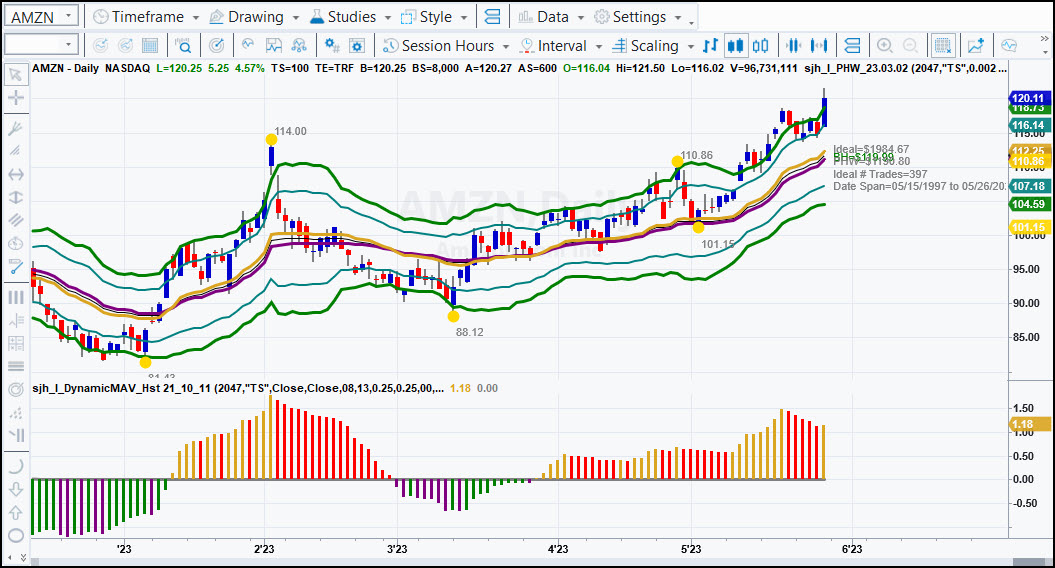Select the horizontal lines drawing tool
Viewport: 1055px width, 568px height.
pyautogui.click(x=15, y=366)
